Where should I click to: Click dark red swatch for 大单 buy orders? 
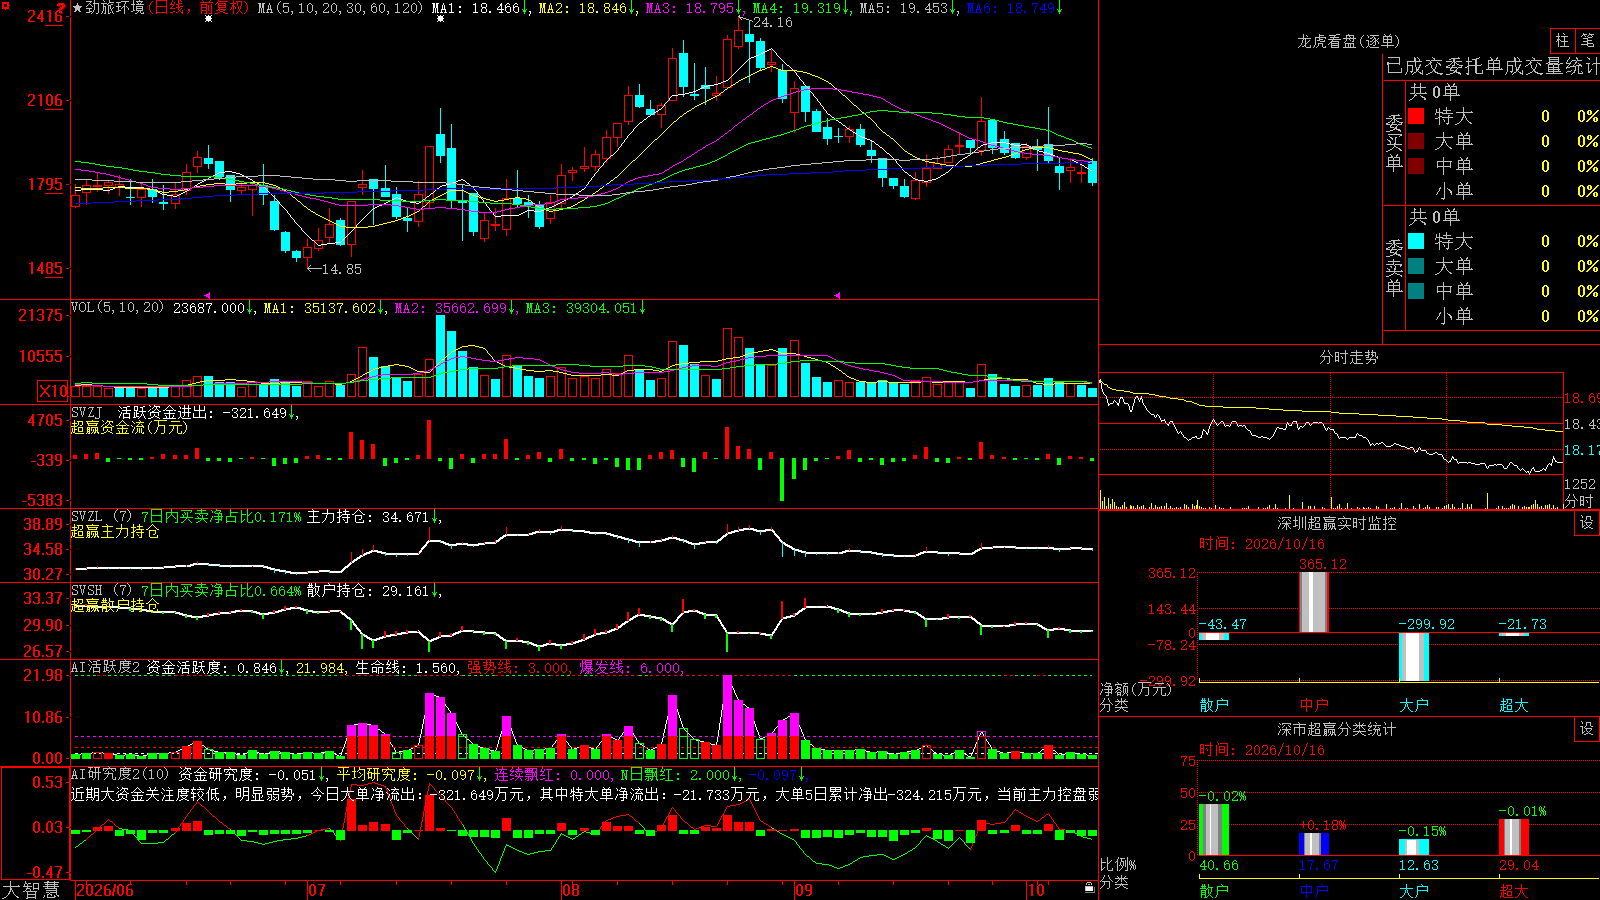(1416, 141)
